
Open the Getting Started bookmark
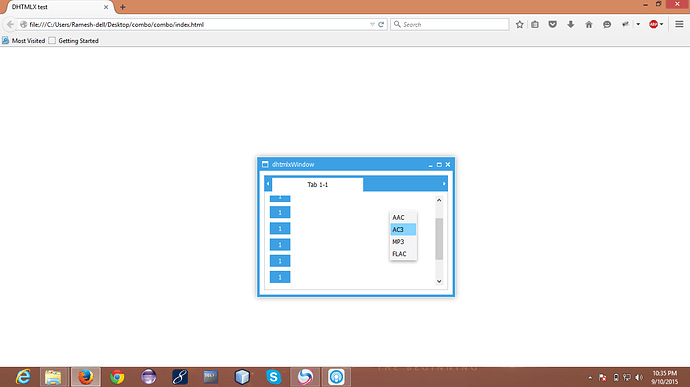[x=73, y=41]
